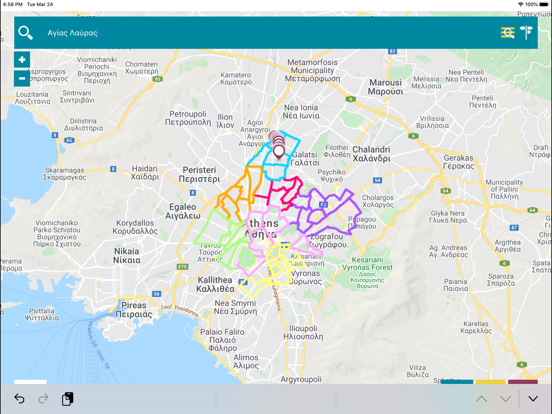Click the Skaramagas Σκαραμαγκάς map label
Screen dimensions: 552x414
click(x=64, y=174)
